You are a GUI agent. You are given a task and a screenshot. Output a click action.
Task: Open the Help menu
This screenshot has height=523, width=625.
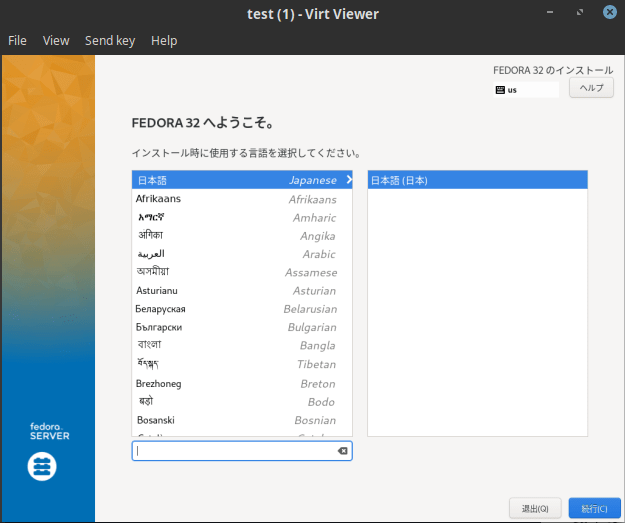tap(164, 41)
